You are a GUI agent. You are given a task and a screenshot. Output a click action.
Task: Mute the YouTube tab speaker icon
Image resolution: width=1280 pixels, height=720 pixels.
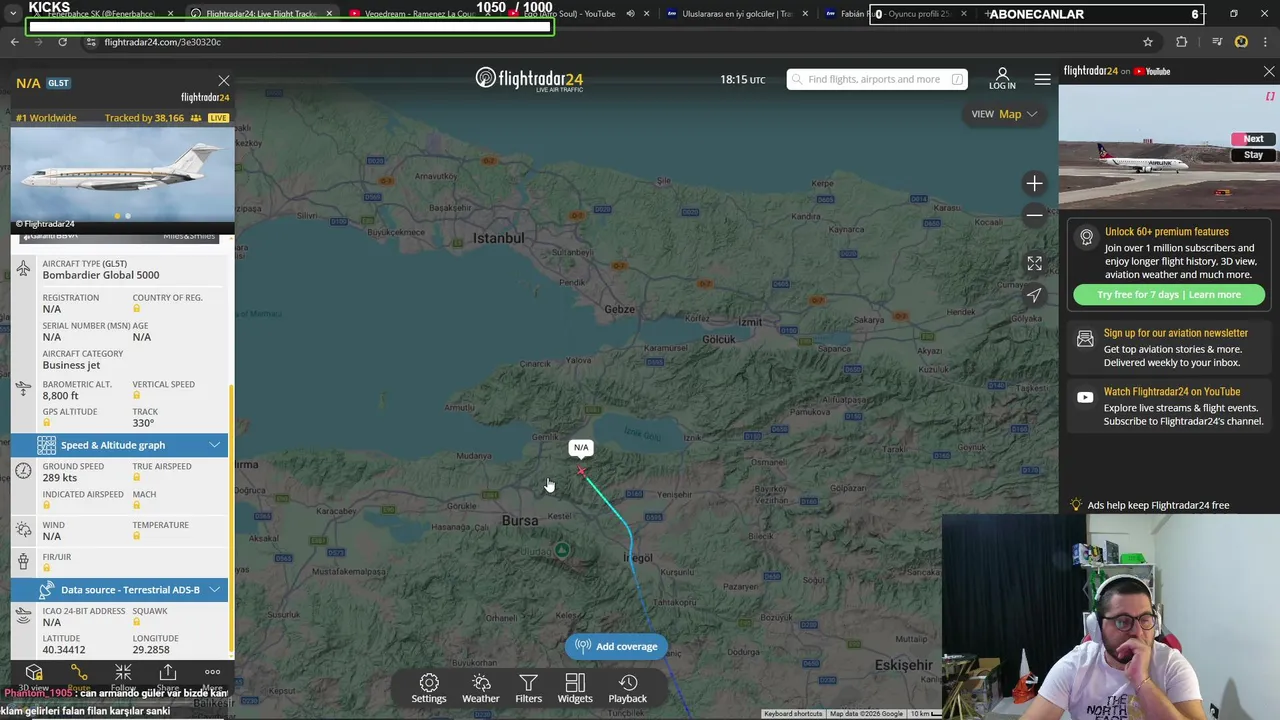[630, 14]
